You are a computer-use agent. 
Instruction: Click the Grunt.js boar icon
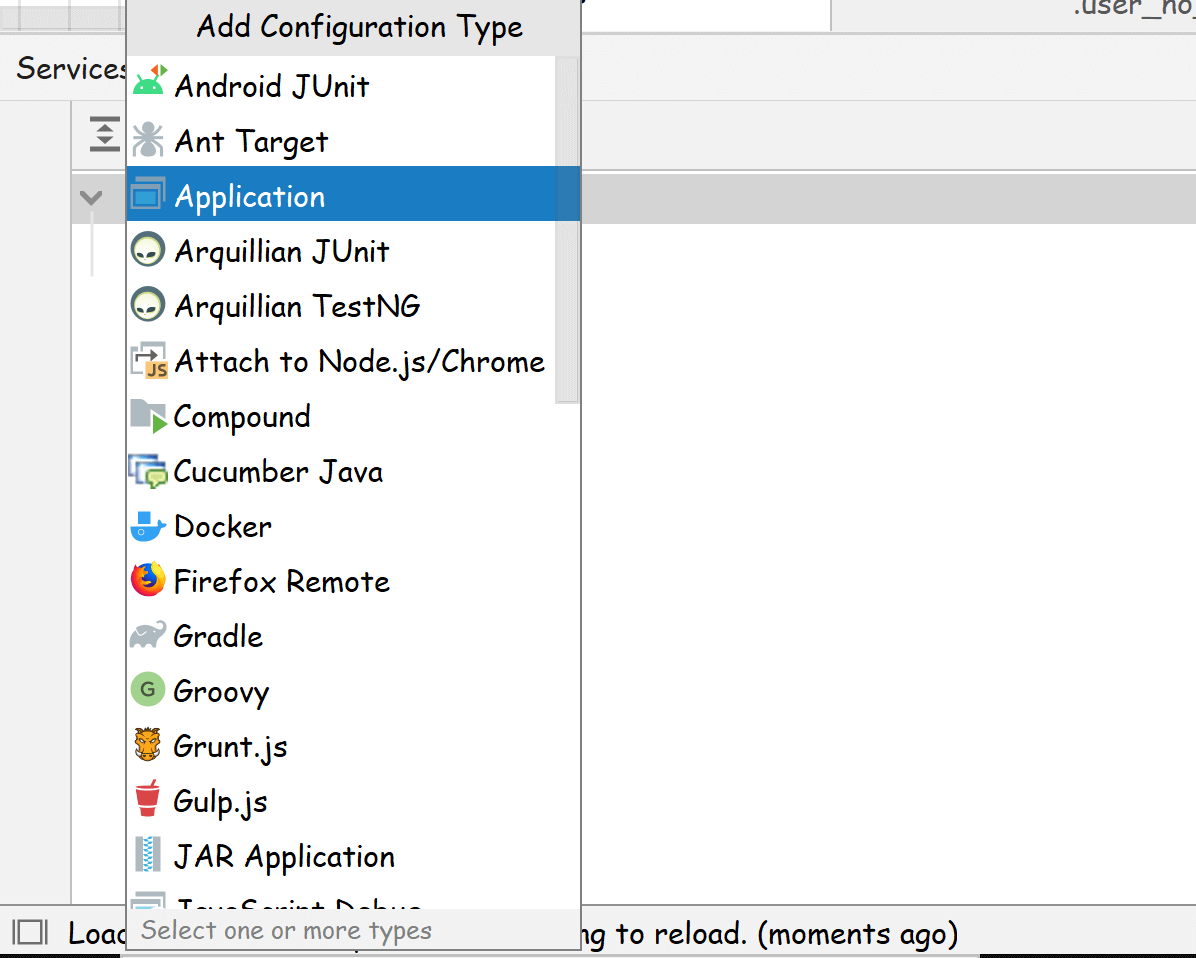coord(148,746)
